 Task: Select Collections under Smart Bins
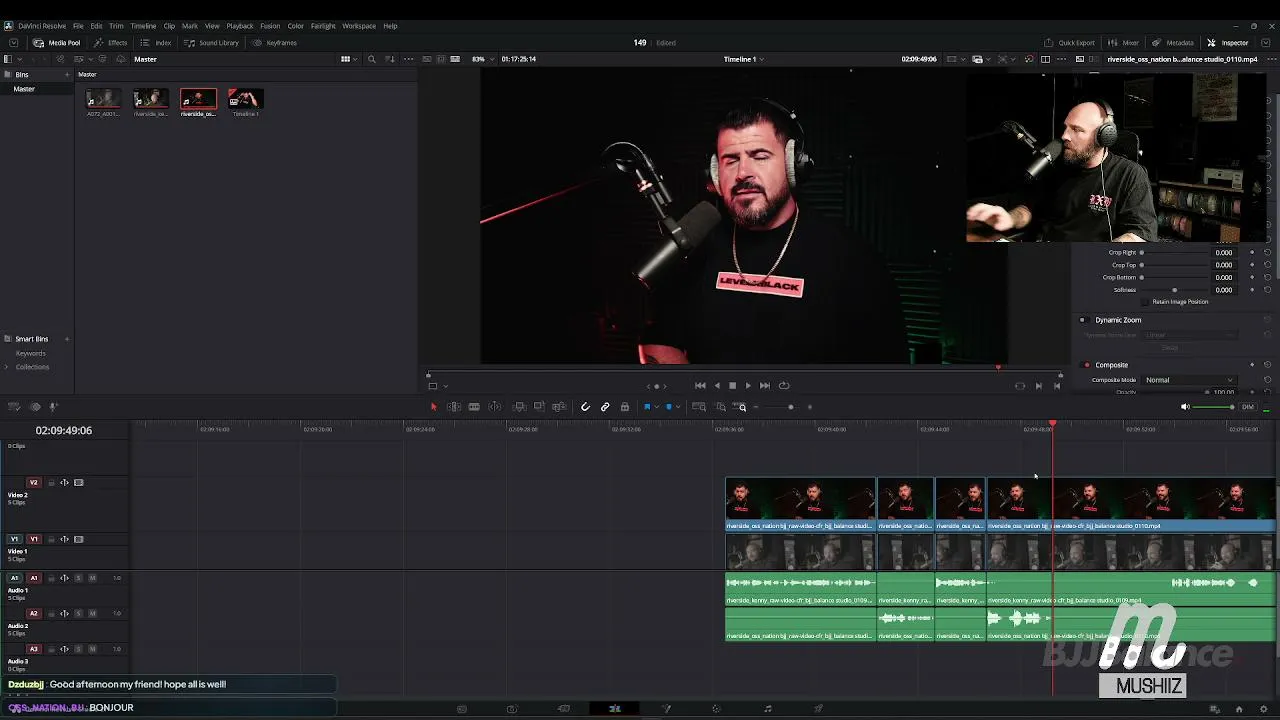(32, 367)
